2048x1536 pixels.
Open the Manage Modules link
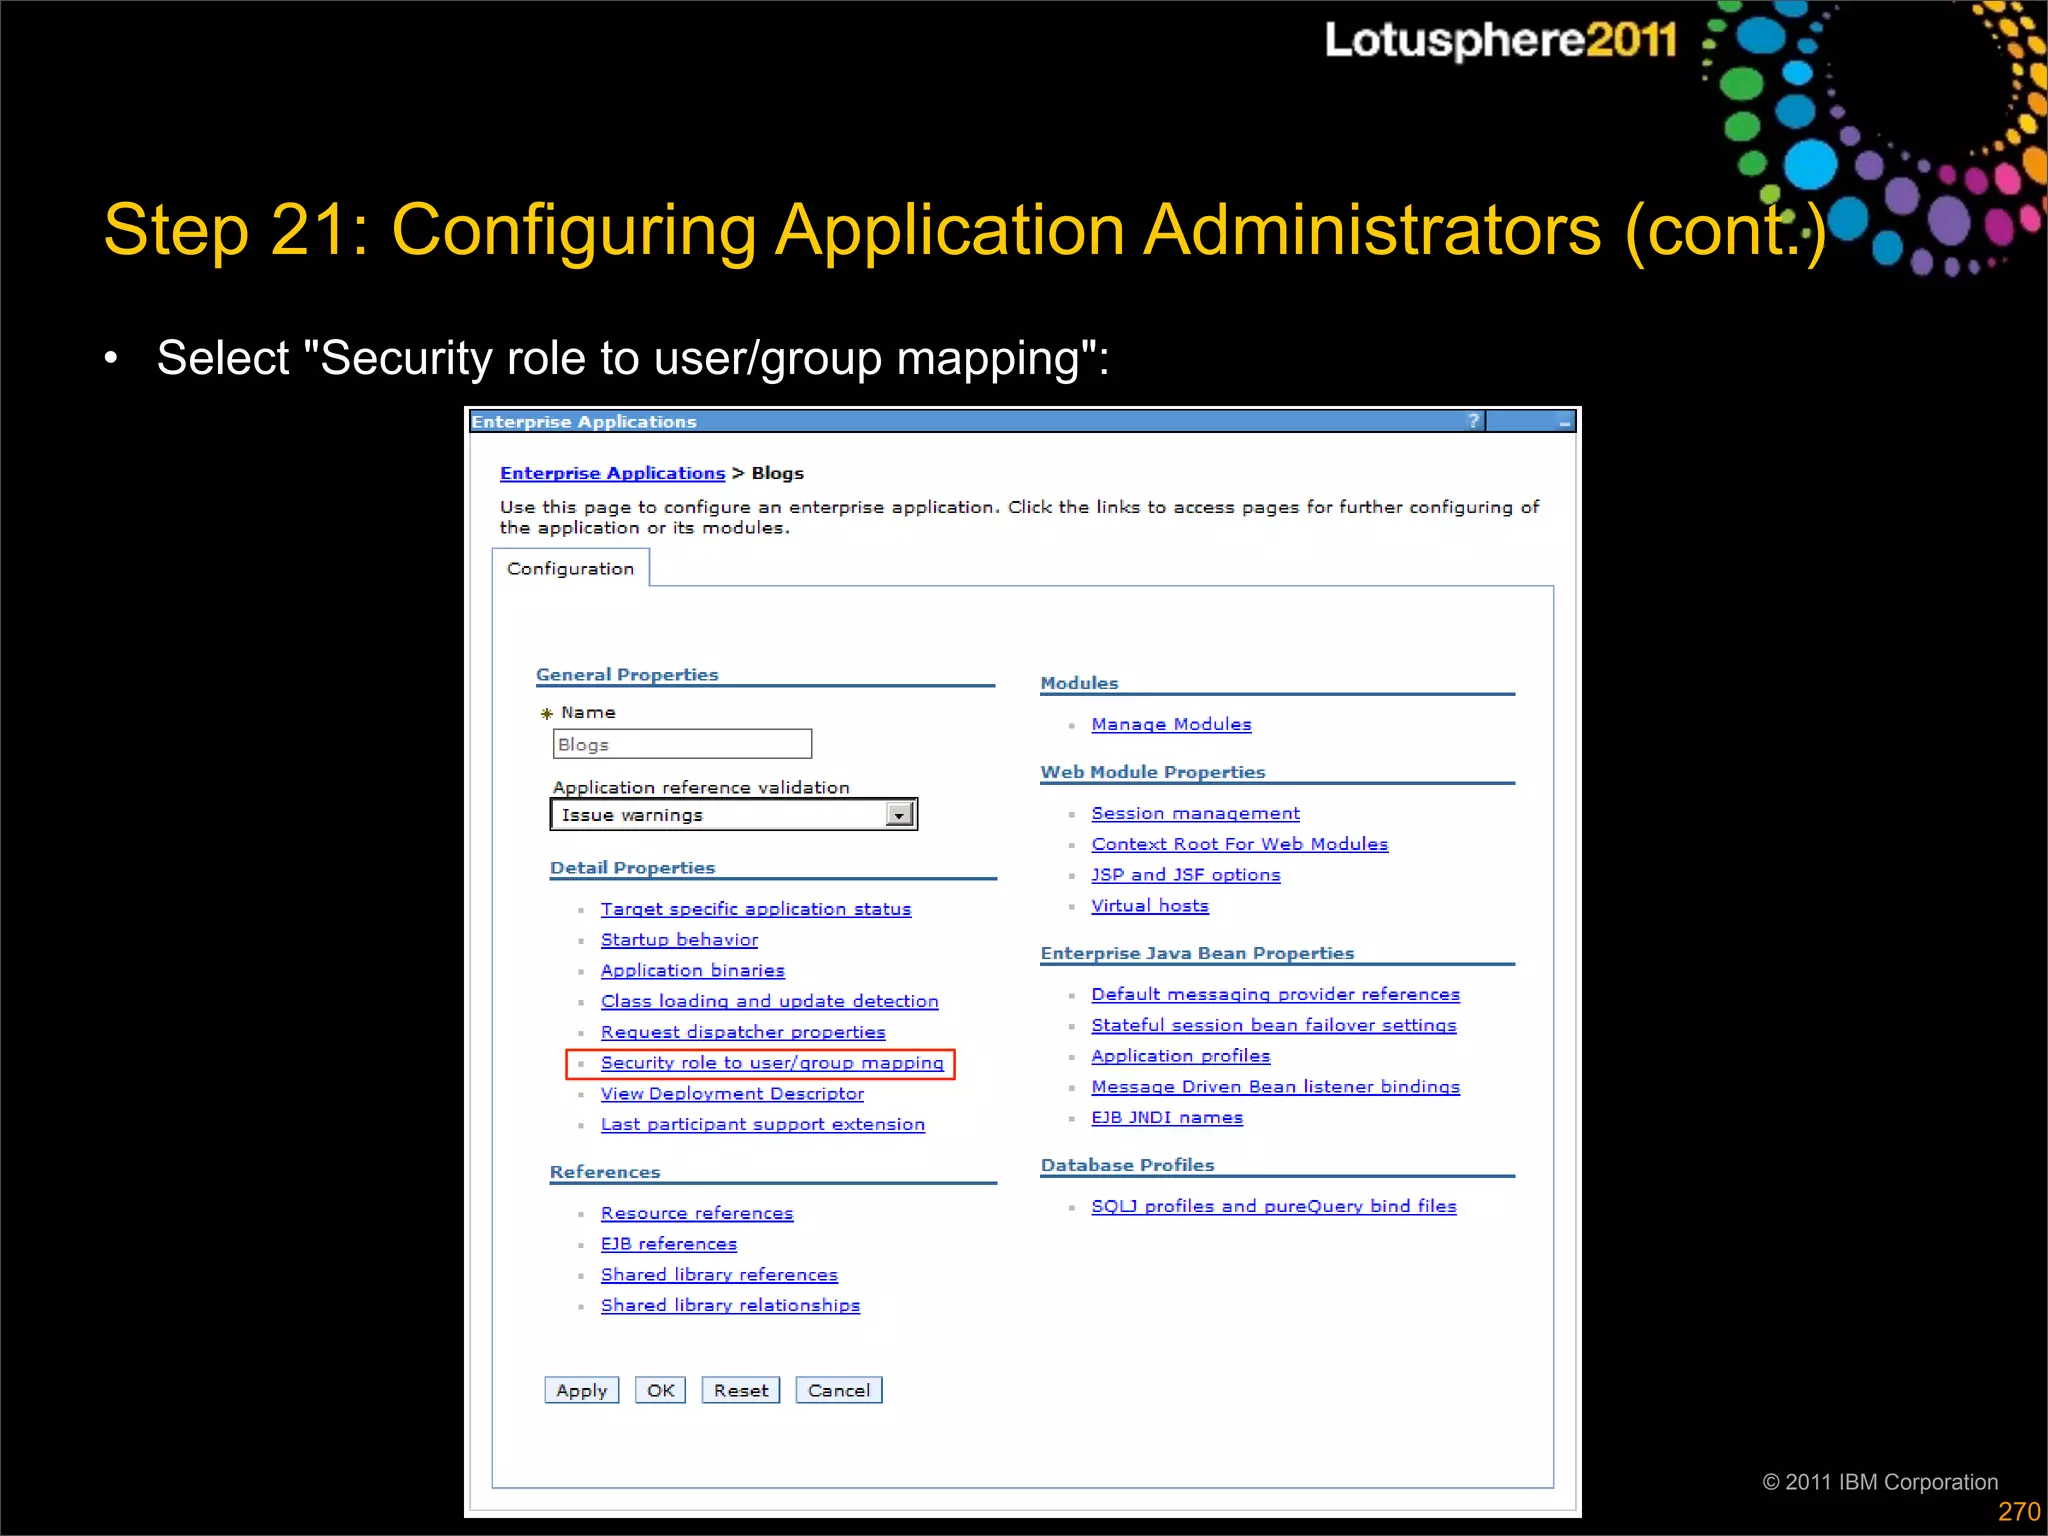[1171, 724]
